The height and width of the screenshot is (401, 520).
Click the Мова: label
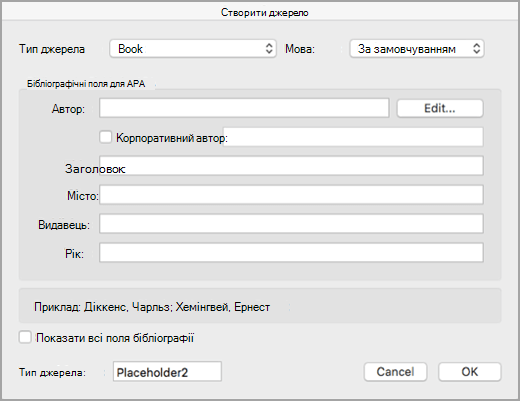(x=300, y=49)
